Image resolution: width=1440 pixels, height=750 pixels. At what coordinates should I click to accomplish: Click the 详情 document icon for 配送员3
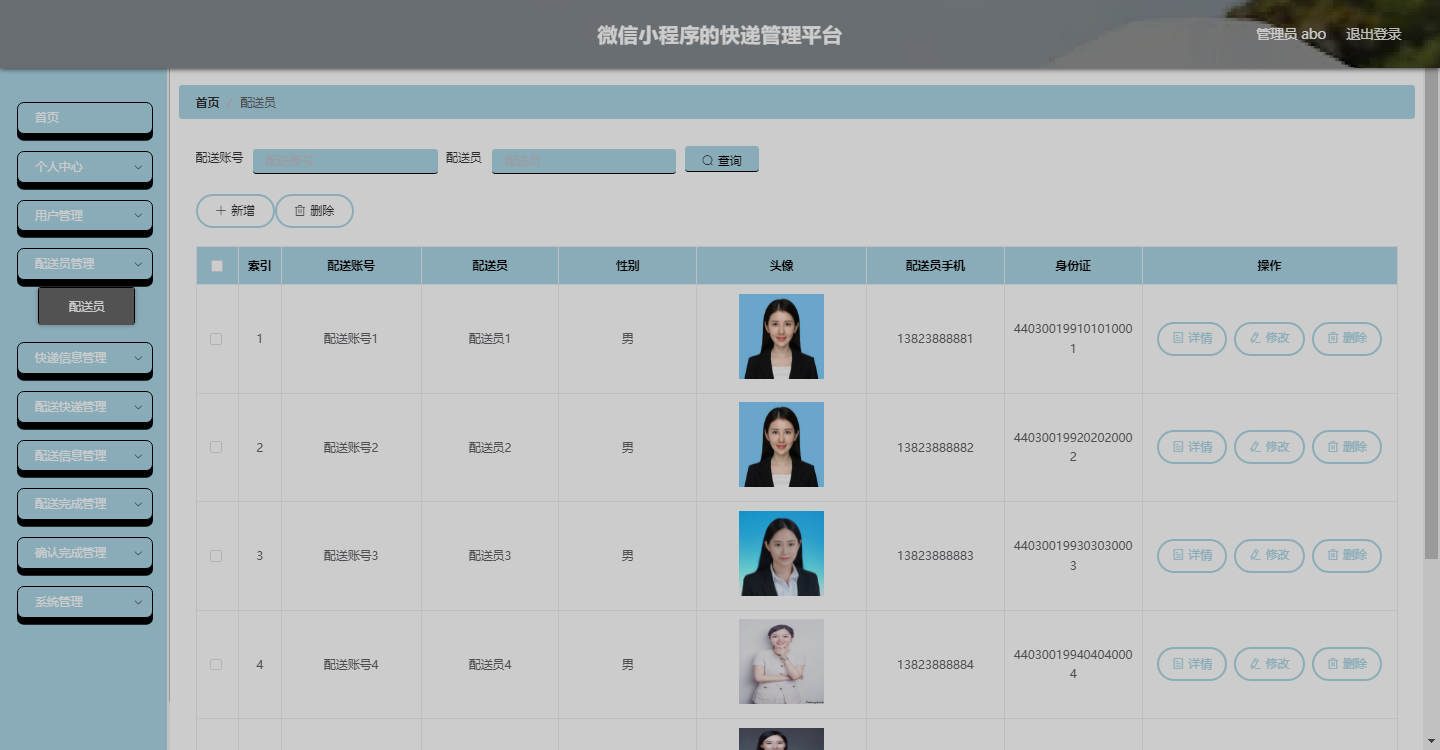[1178, 555]
